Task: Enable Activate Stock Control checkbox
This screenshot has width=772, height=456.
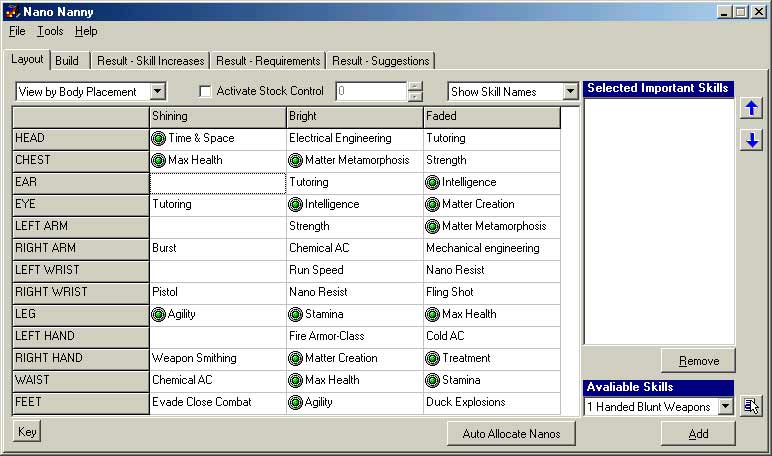Action: point(205,91)
